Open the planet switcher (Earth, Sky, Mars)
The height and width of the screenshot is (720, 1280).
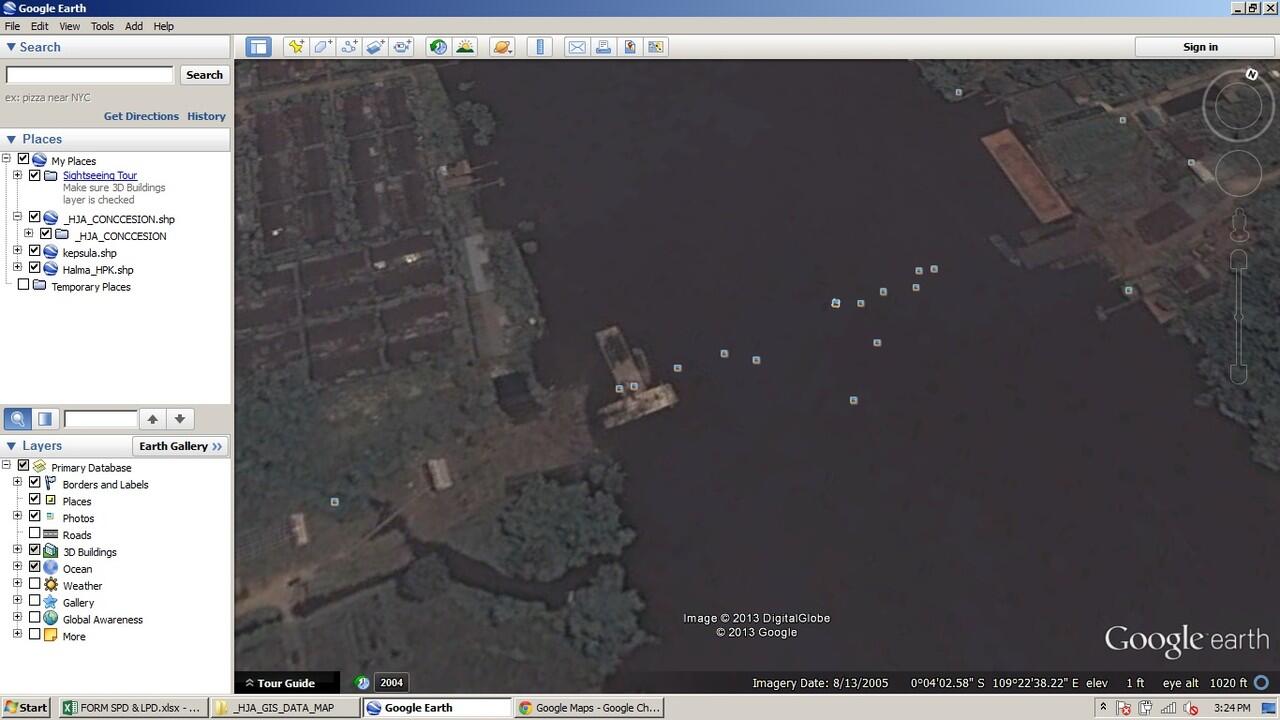502,47
